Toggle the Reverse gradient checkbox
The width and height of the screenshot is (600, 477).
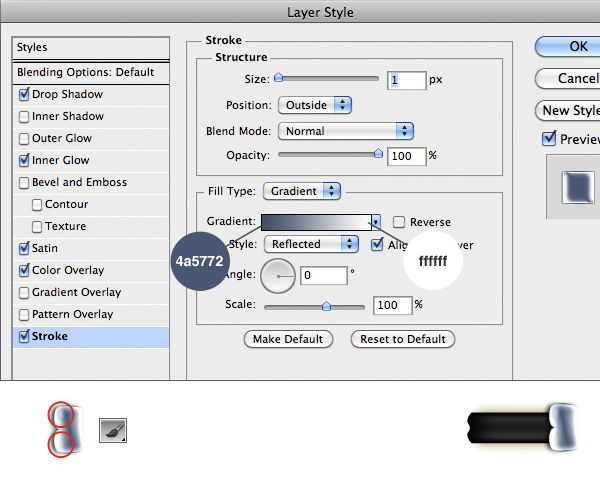point(399,222)
